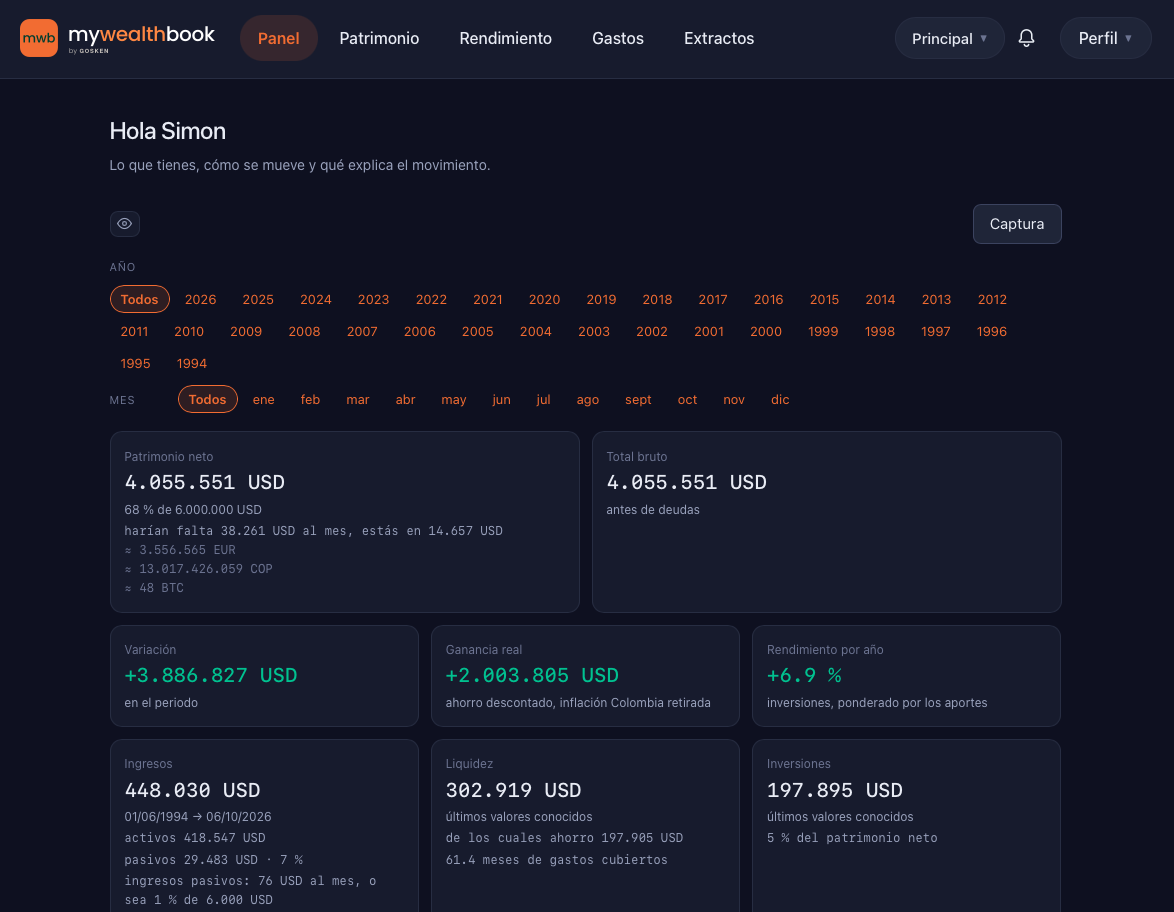Choose year 2020

pyautogui.click(x=544, y=300)
